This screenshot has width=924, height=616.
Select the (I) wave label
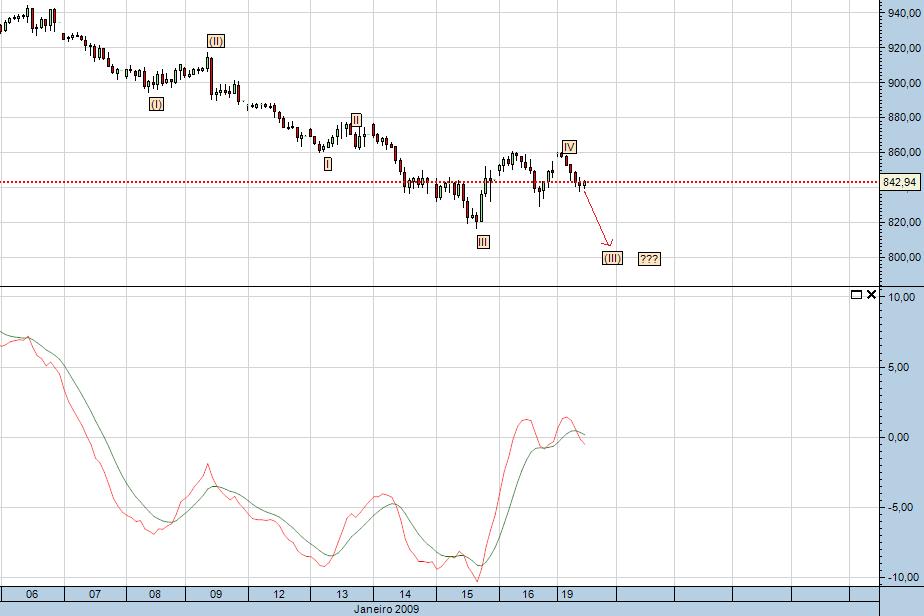tap(156, 104)
